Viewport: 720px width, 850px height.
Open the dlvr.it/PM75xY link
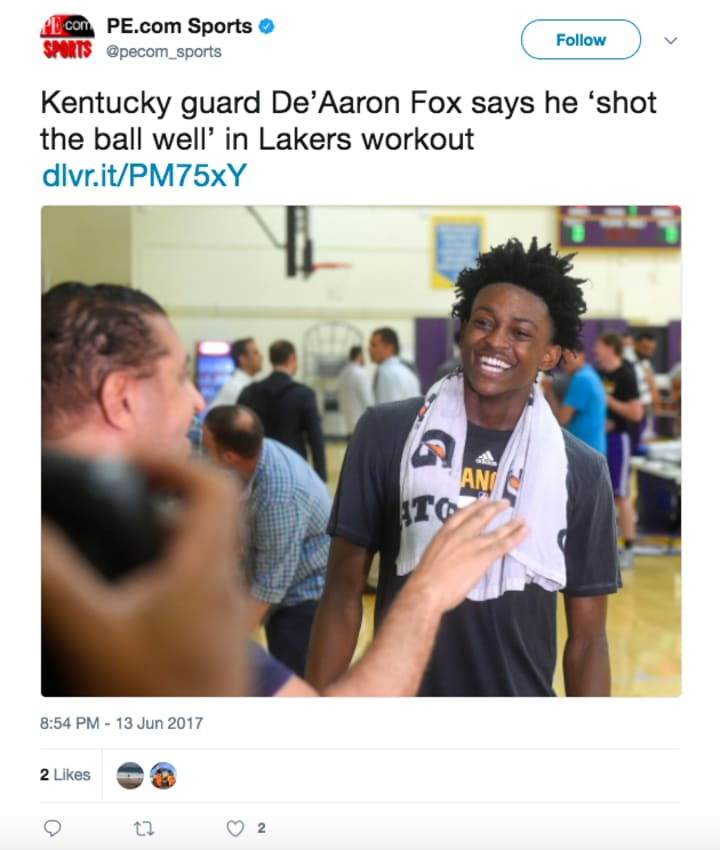coord(144,175)
